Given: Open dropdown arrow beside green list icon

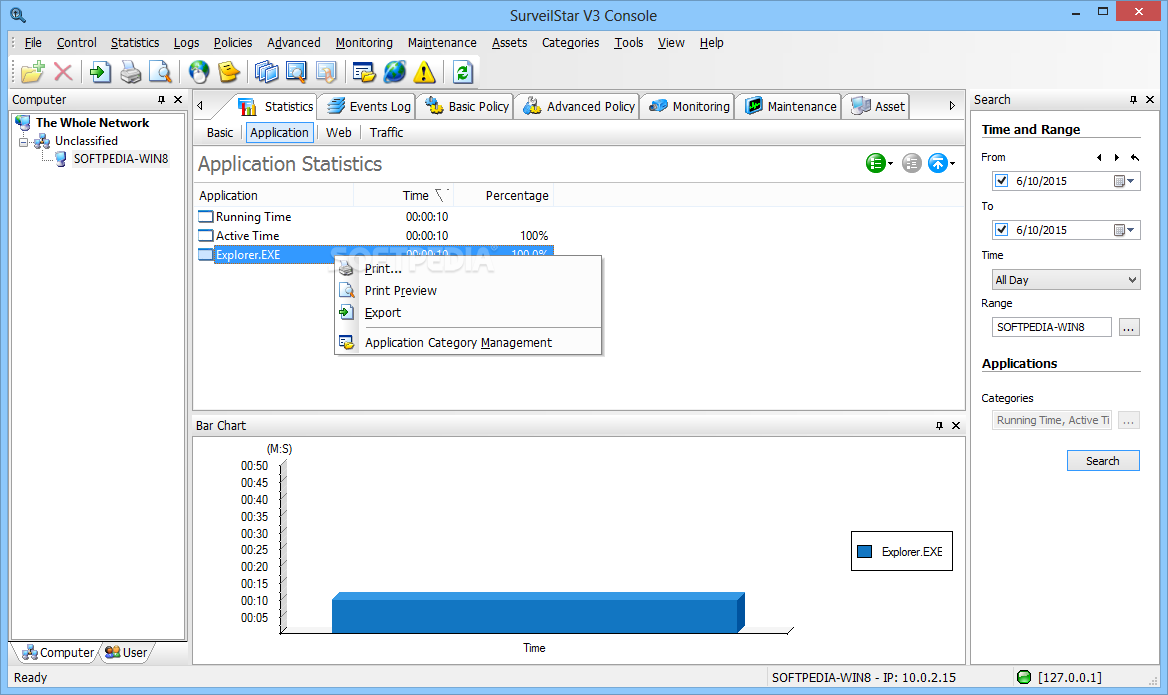Looking at the screenshot, I should [890, 164].
